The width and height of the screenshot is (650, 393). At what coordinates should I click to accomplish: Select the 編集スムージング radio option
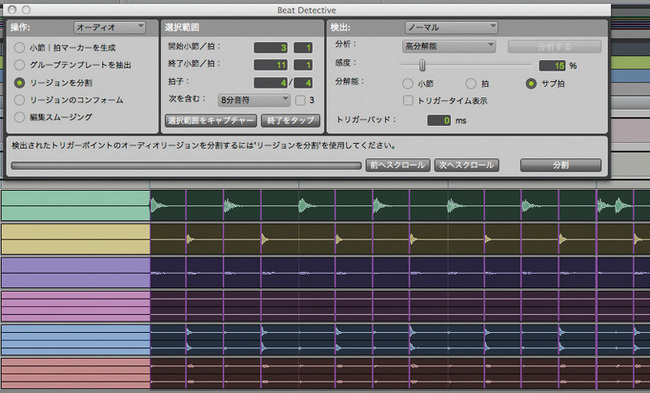(x=19, y=117)
